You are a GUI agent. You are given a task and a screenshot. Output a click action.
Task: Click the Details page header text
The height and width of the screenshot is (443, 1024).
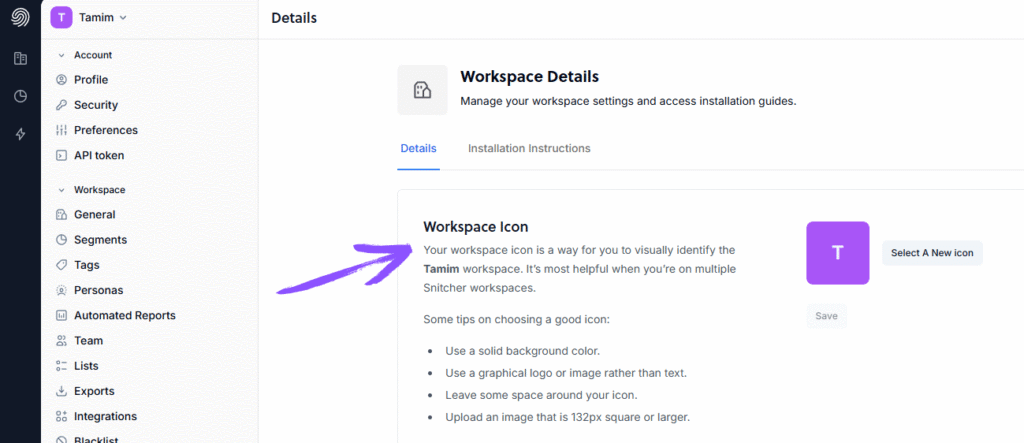point(294,18)
